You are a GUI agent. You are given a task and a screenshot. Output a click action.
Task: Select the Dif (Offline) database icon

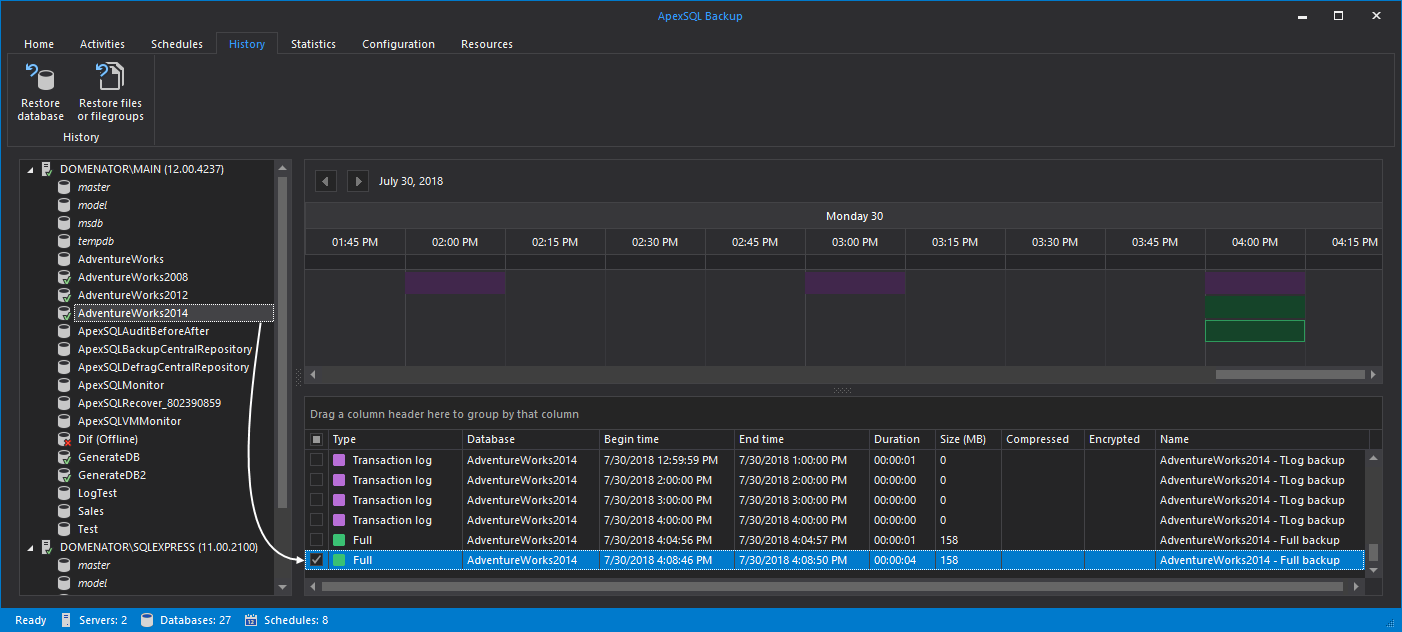pos(64,439)
